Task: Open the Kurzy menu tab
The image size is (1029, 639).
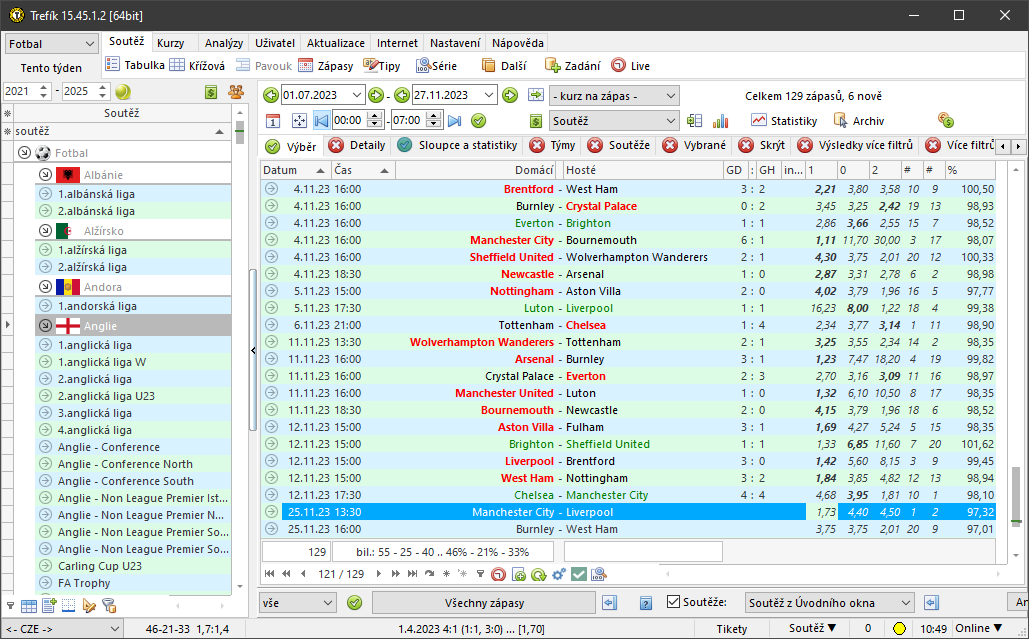Action: click(171, 43)
